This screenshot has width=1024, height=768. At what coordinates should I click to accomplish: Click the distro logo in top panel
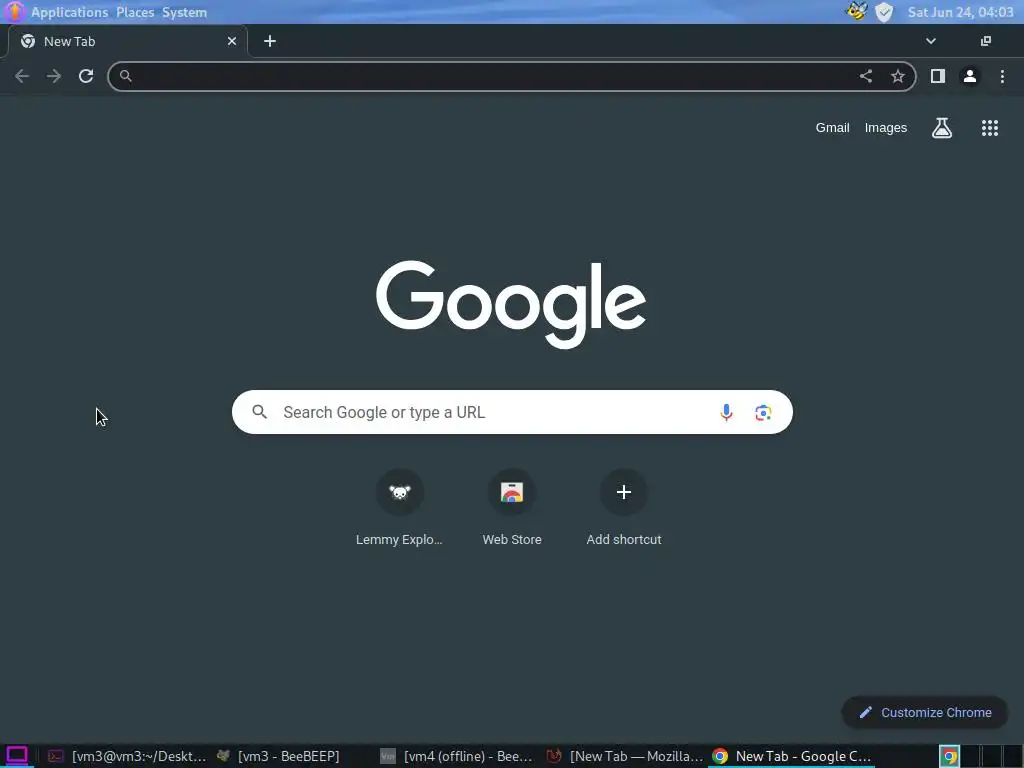point(14,12)
